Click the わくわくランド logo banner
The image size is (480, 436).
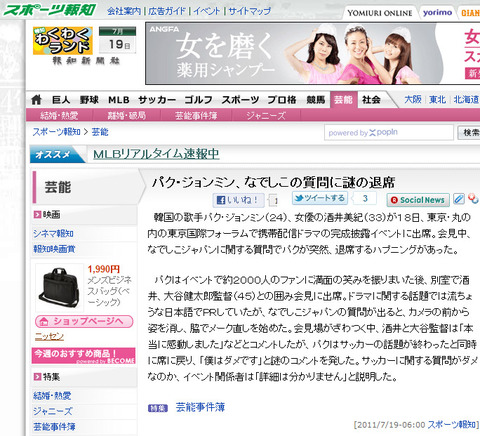pyautogui.click(x=63, y=41)
